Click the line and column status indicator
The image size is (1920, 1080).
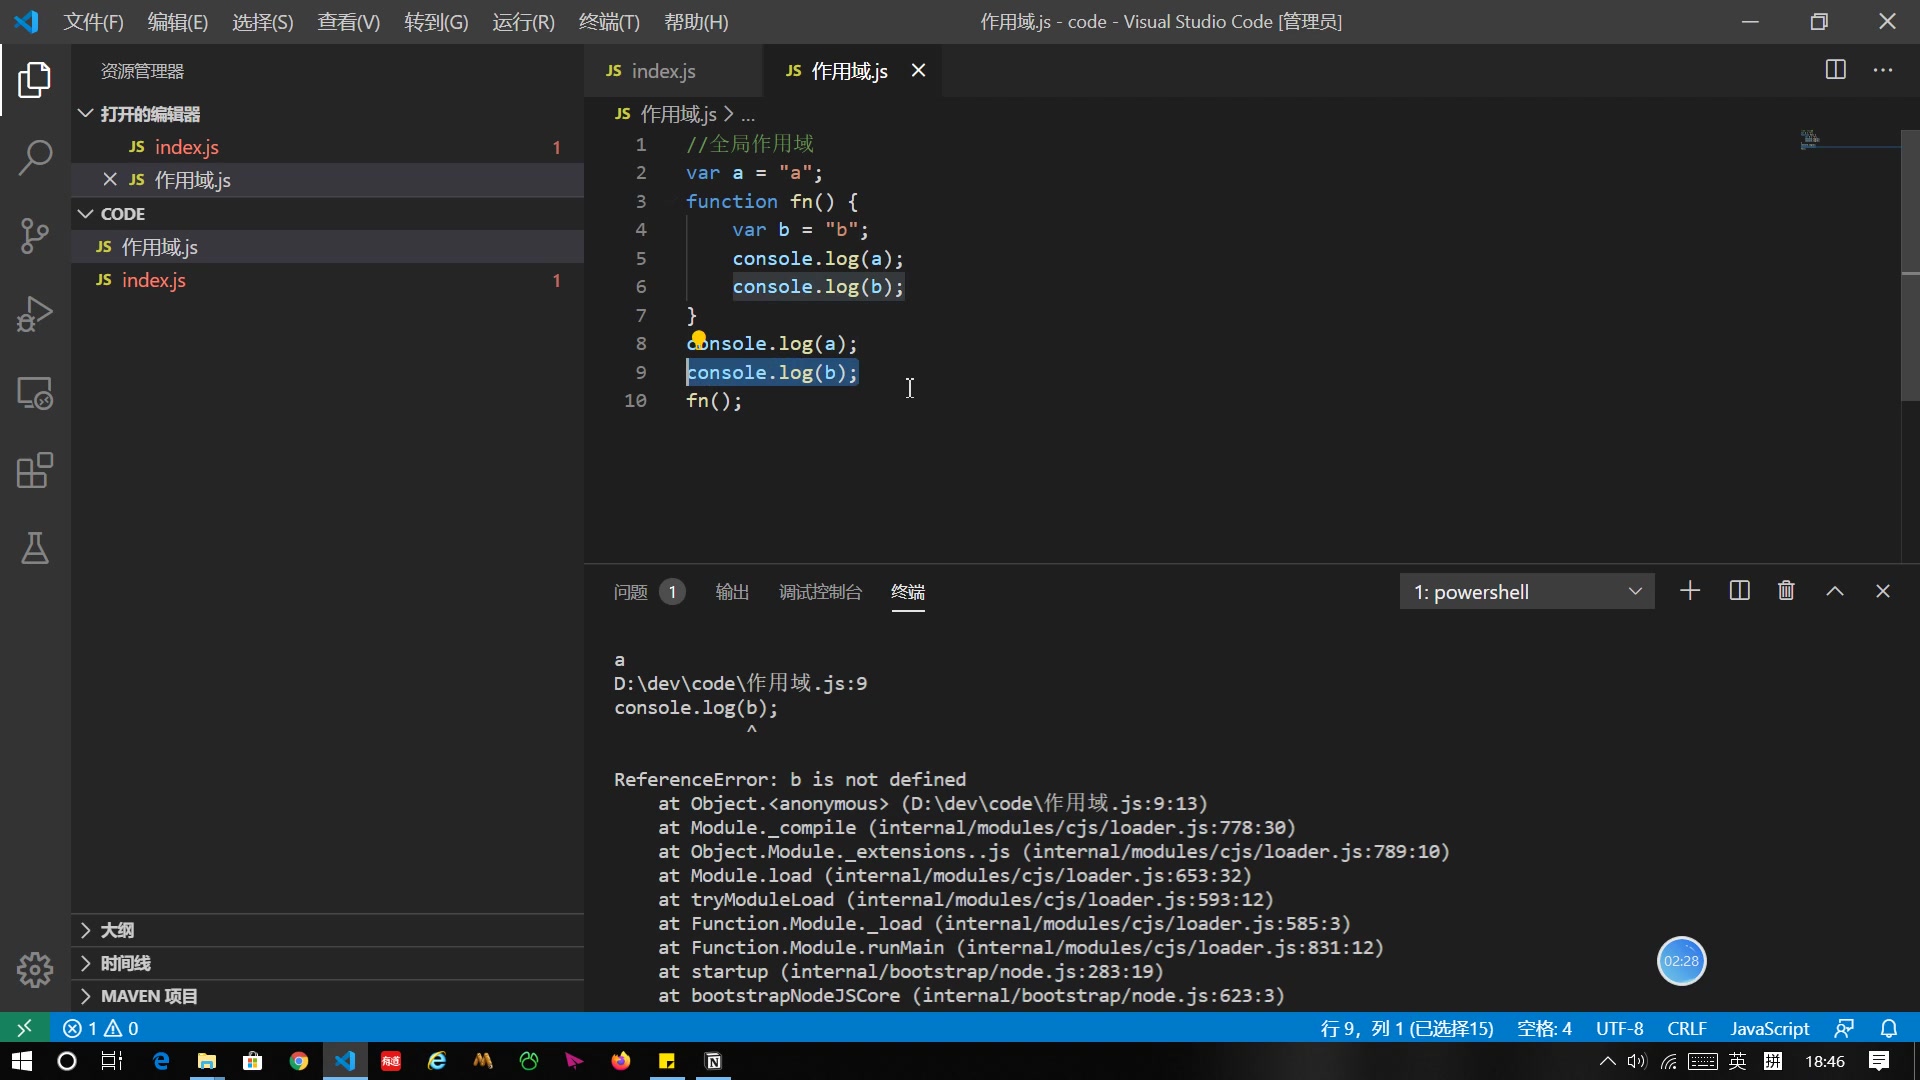click(x=1407, y=1028)
